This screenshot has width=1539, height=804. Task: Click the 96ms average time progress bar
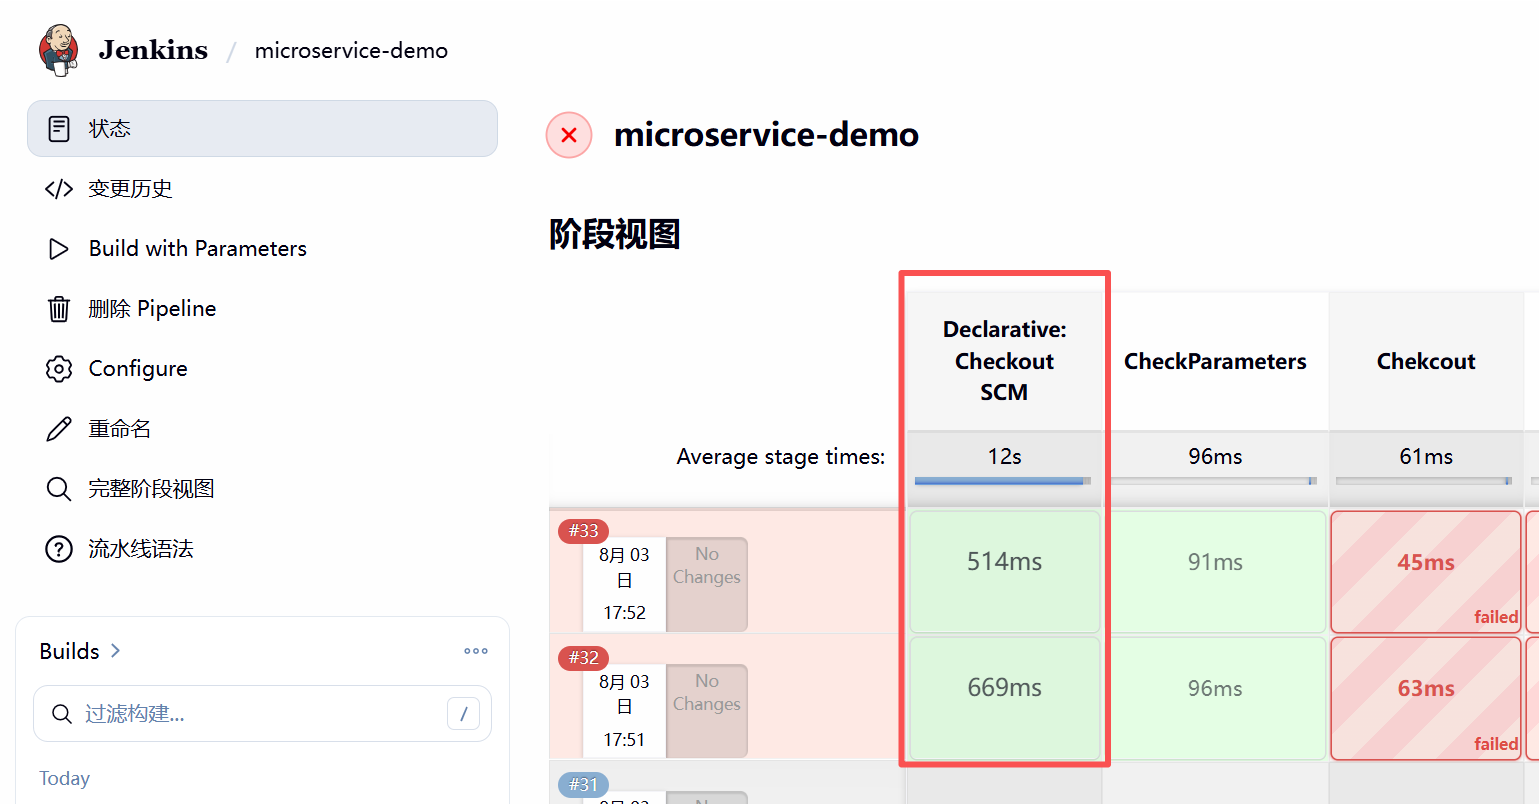(1214, 481)
